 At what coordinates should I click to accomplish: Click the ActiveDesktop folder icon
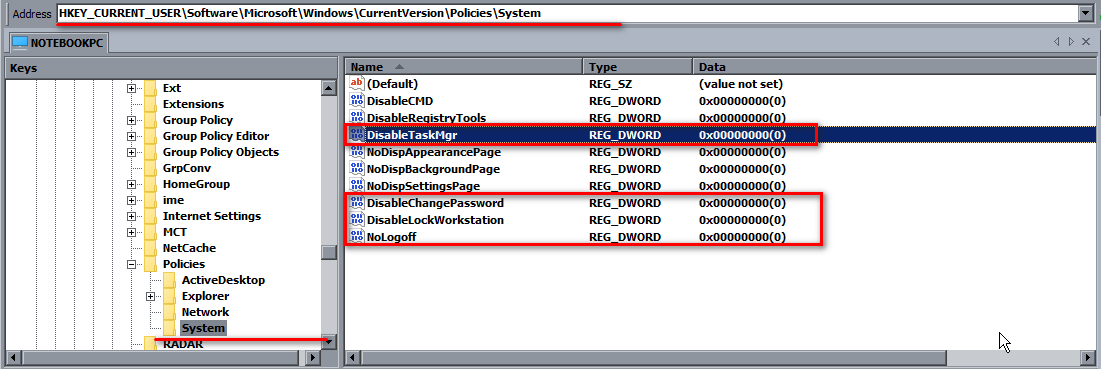[x=169, y=280]
